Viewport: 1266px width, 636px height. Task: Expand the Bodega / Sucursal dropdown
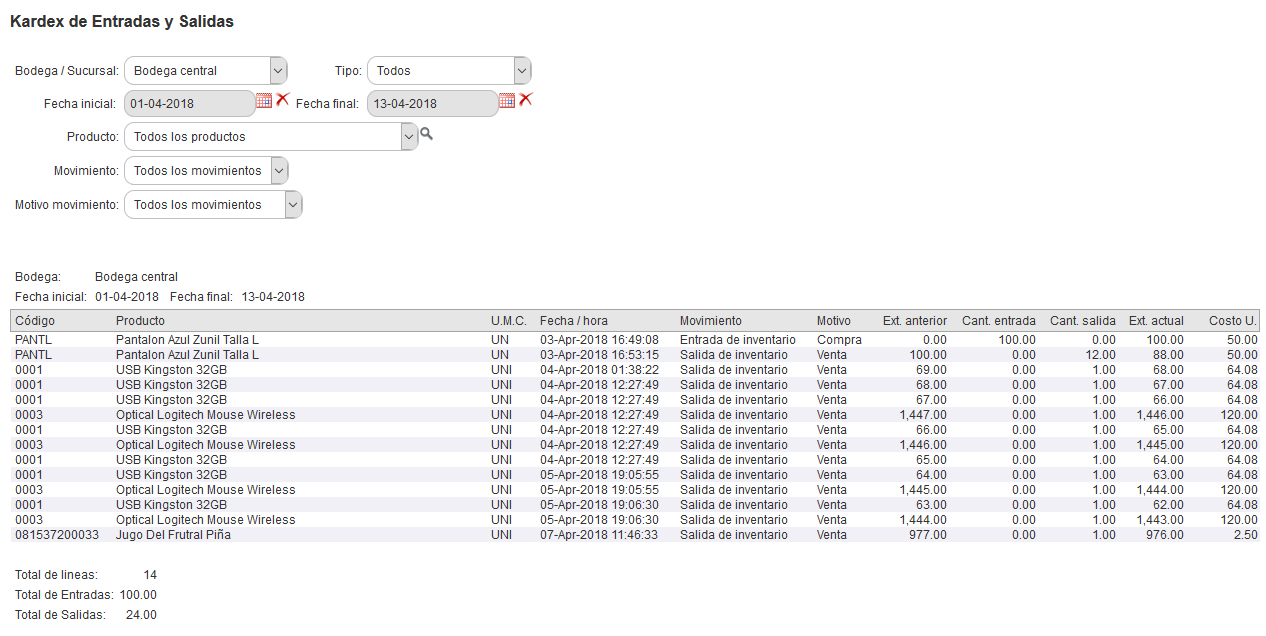pyautogui.click(x=278, y=71)
